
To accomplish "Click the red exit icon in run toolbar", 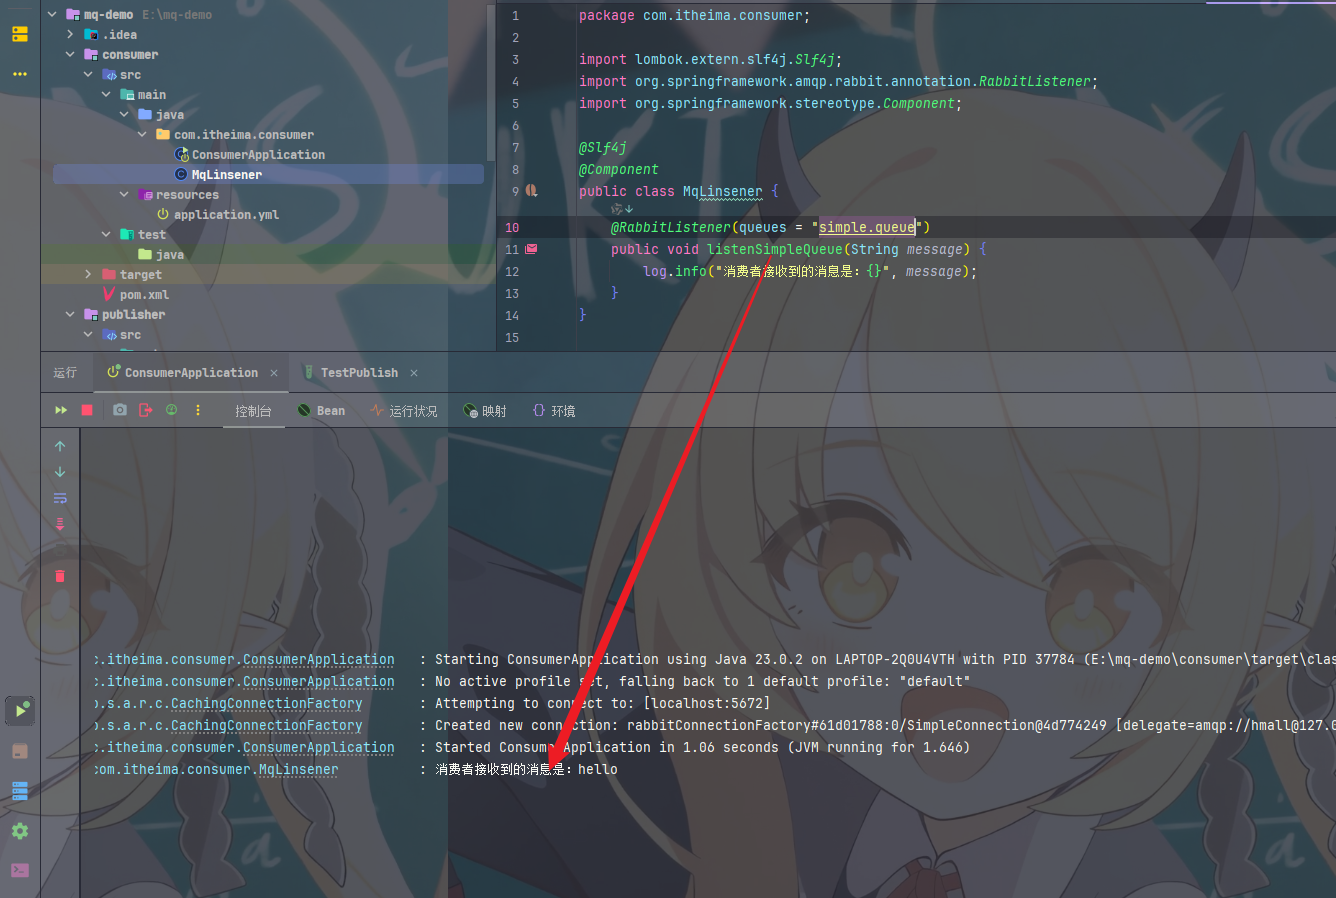I will click(x=146, y=410).
